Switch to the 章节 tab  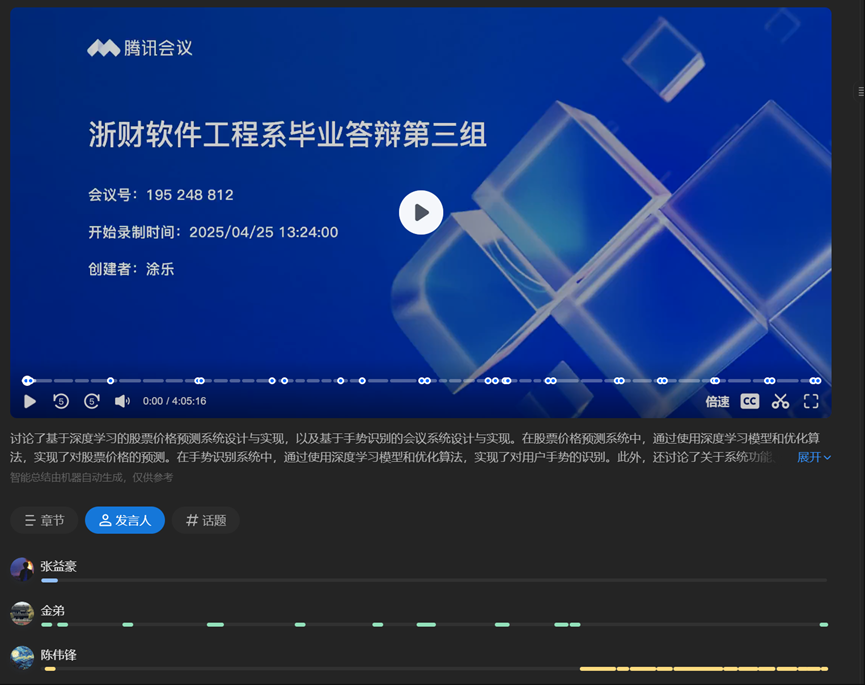point(44,520)
